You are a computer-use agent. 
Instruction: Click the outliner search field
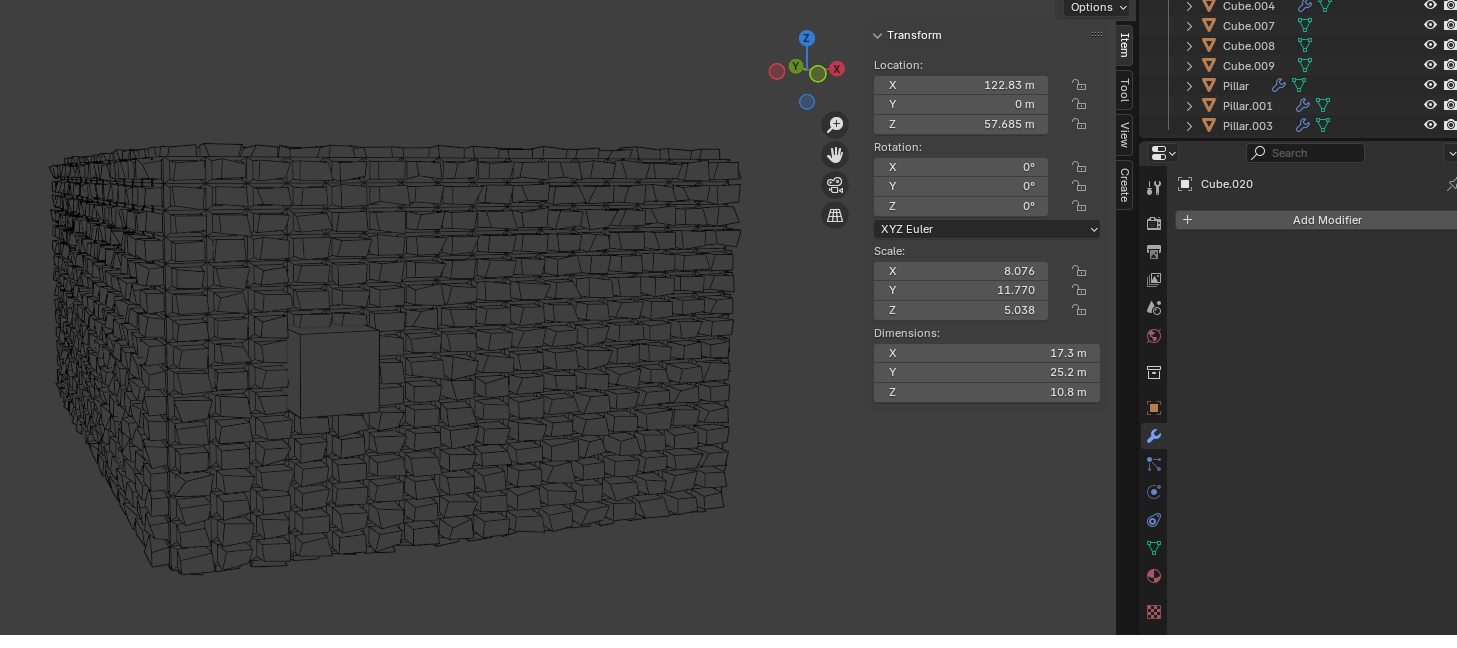[1305, 152]
